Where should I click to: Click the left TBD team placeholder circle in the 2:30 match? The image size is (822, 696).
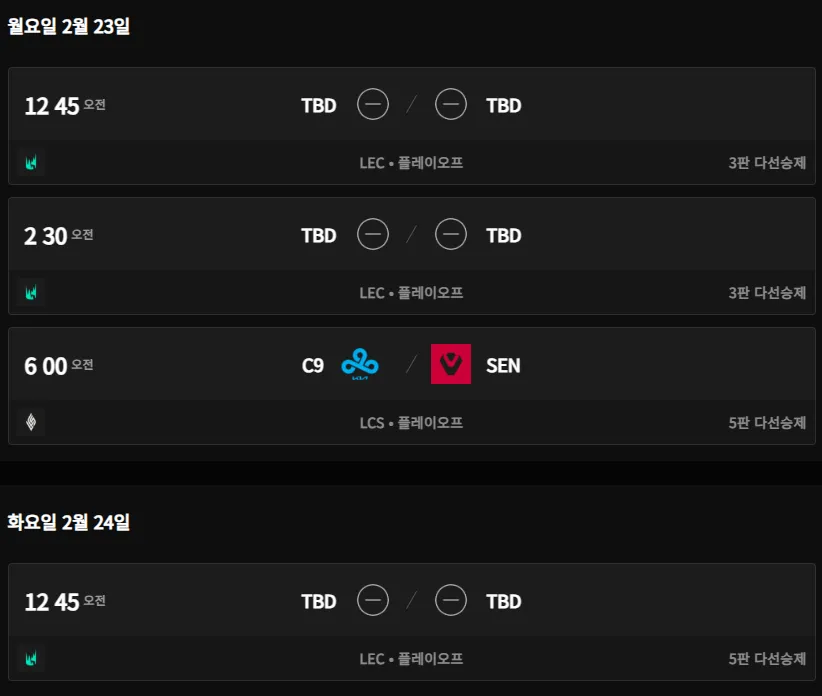373,235
